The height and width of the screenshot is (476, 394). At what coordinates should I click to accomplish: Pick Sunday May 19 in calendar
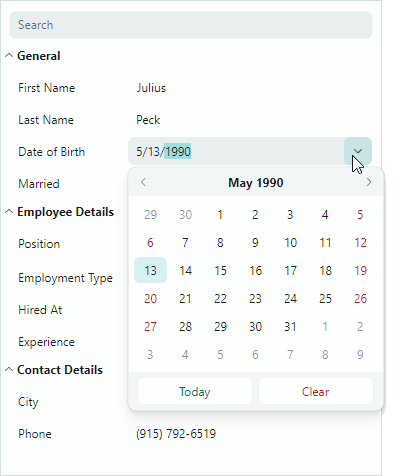pyautogui.click(x=360, y=270)
